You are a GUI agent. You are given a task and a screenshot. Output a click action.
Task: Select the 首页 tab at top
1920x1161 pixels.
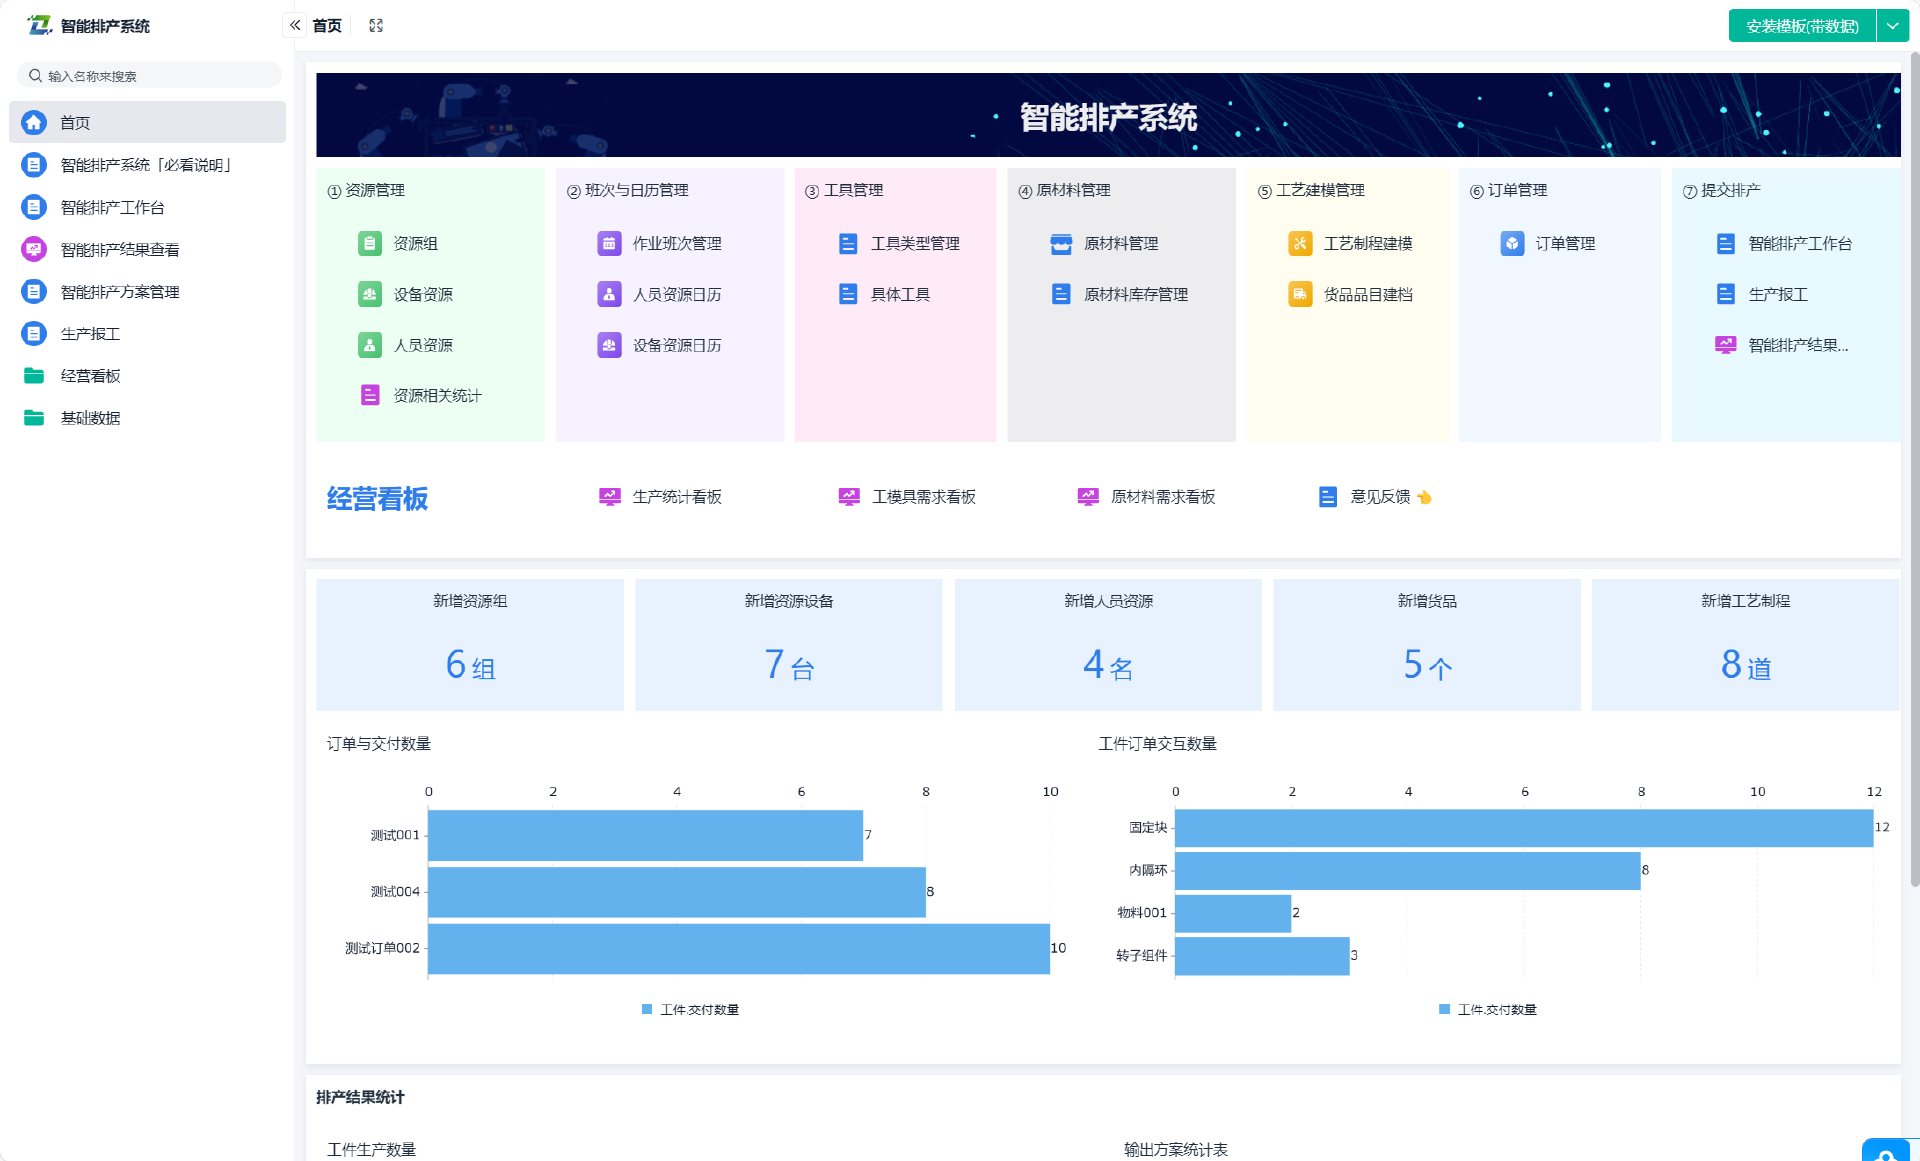point(327,26)
